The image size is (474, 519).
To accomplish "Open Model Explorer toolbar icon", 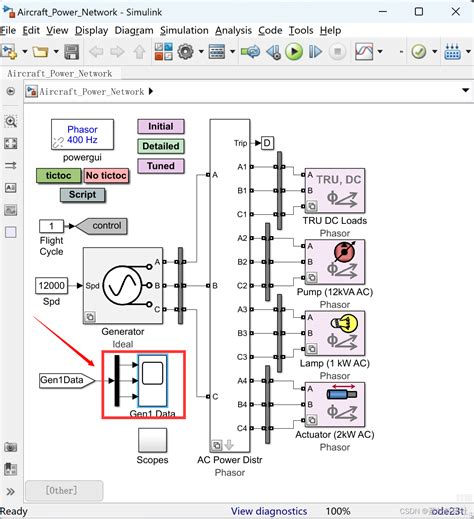I will pyautogui.click(x=217, y=52).
